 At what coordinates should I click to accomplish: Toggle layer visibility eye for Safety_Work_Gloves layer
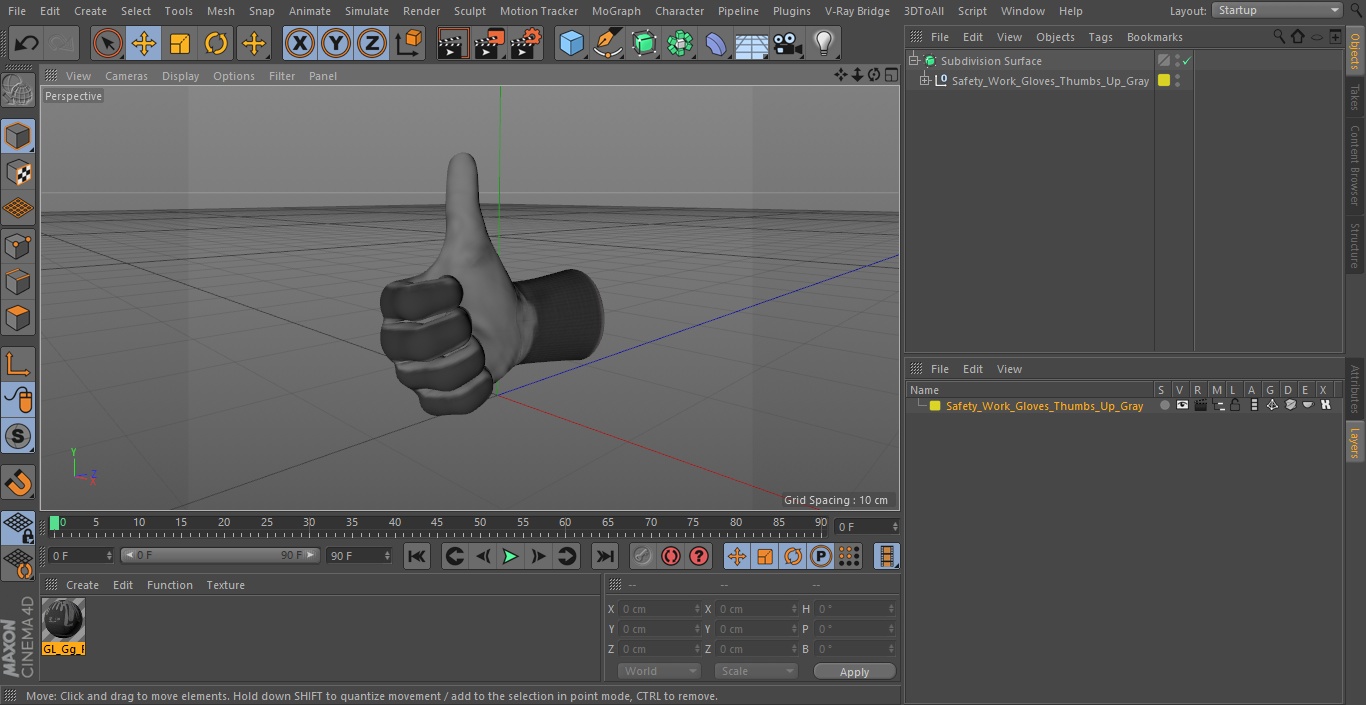[1182, 405]
